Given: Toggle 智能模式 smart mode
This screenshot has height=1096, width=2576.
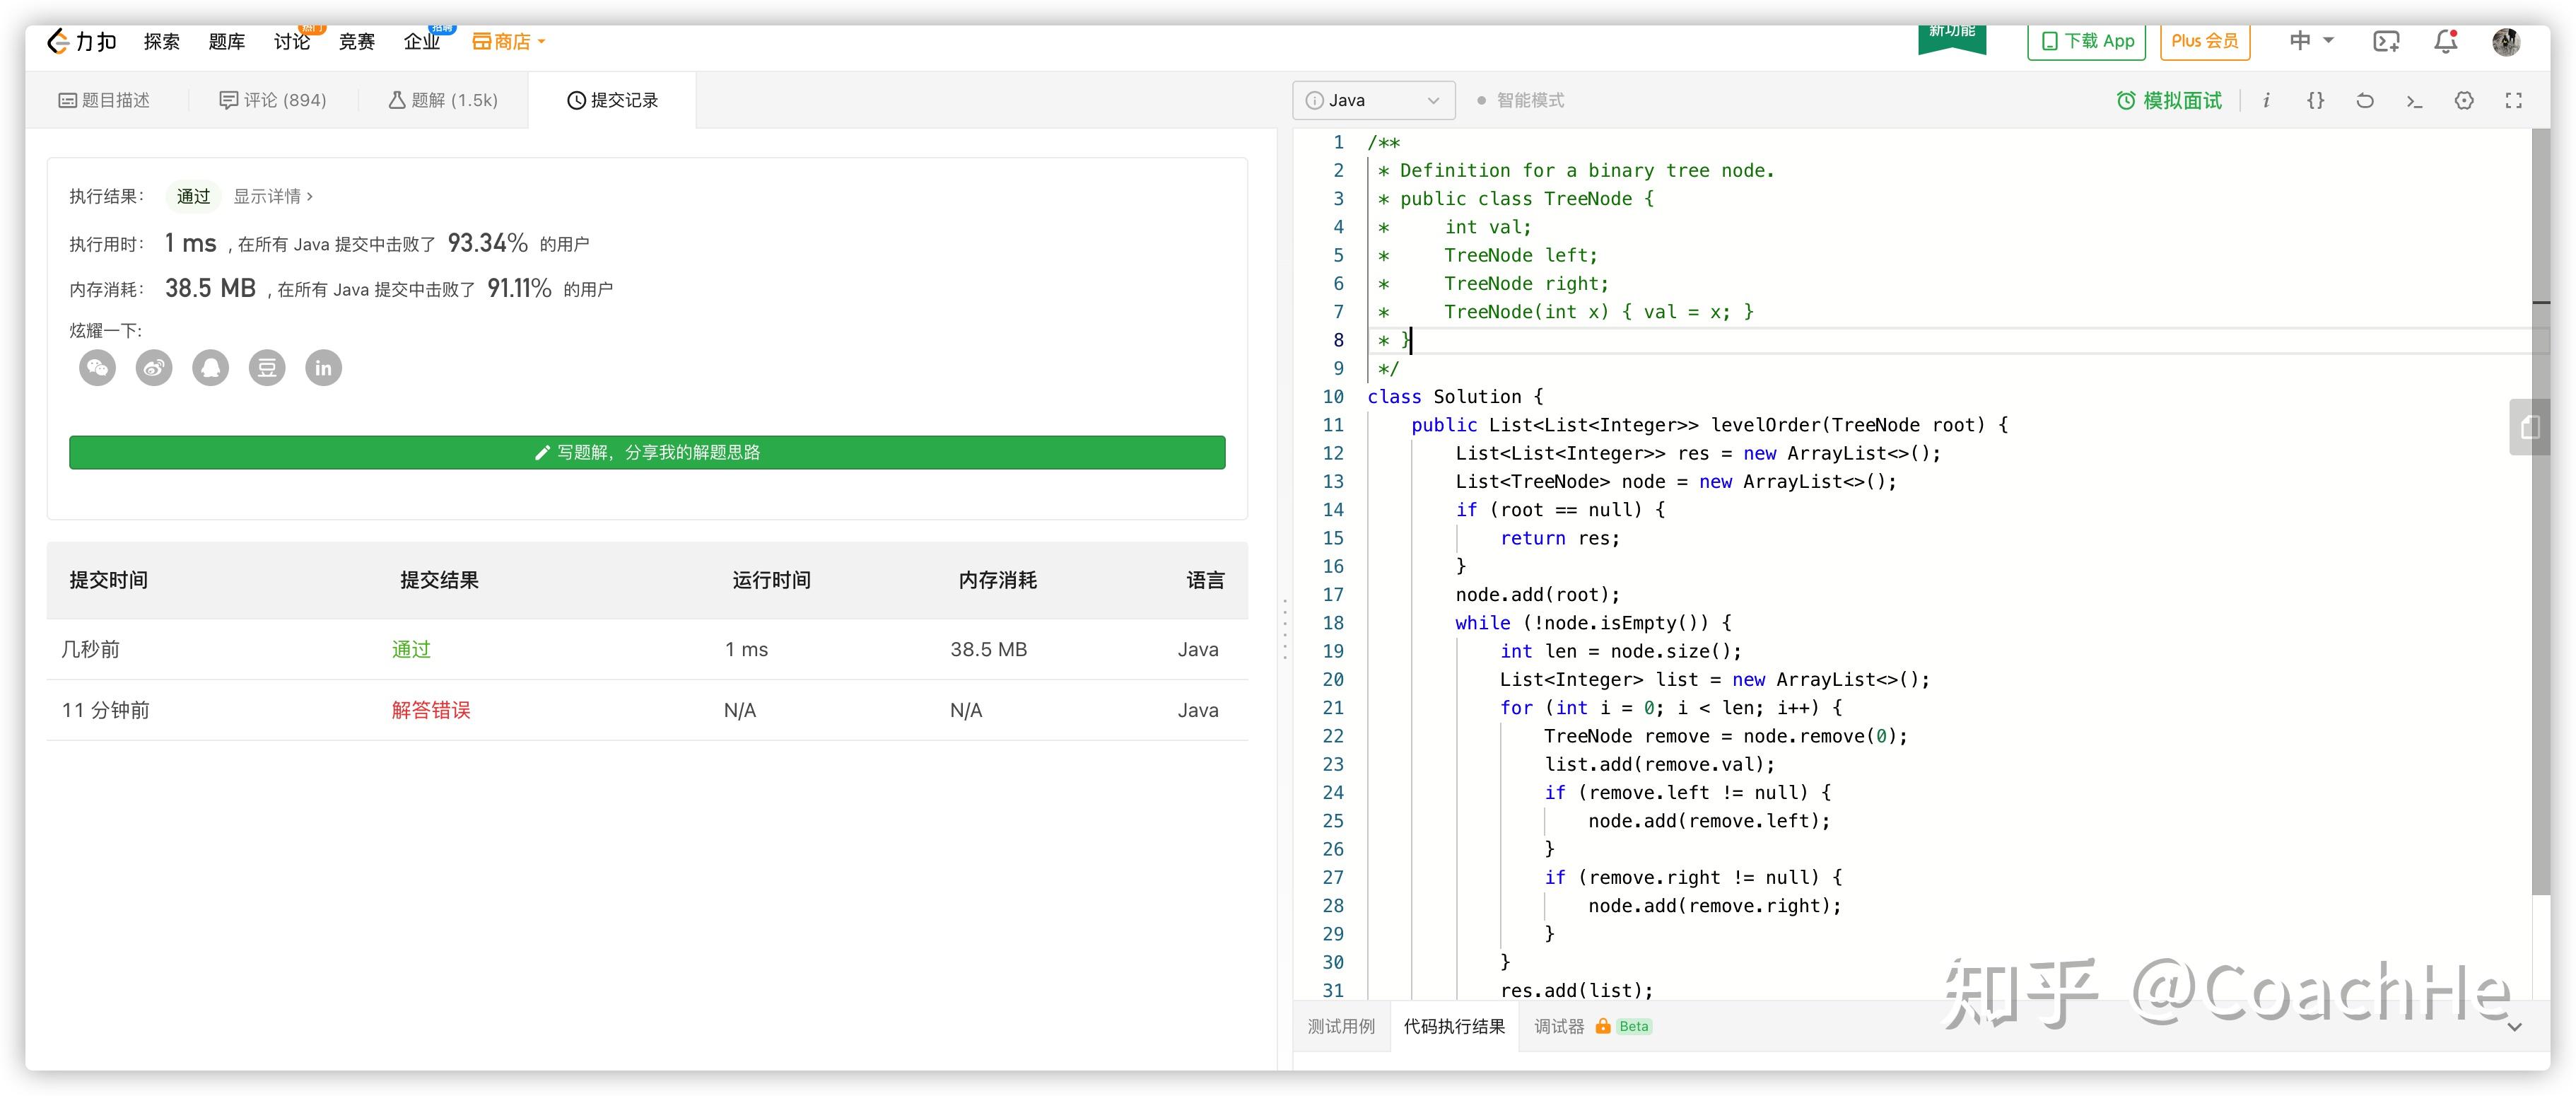Looking at the screenshot, I should coord(1520,100).
